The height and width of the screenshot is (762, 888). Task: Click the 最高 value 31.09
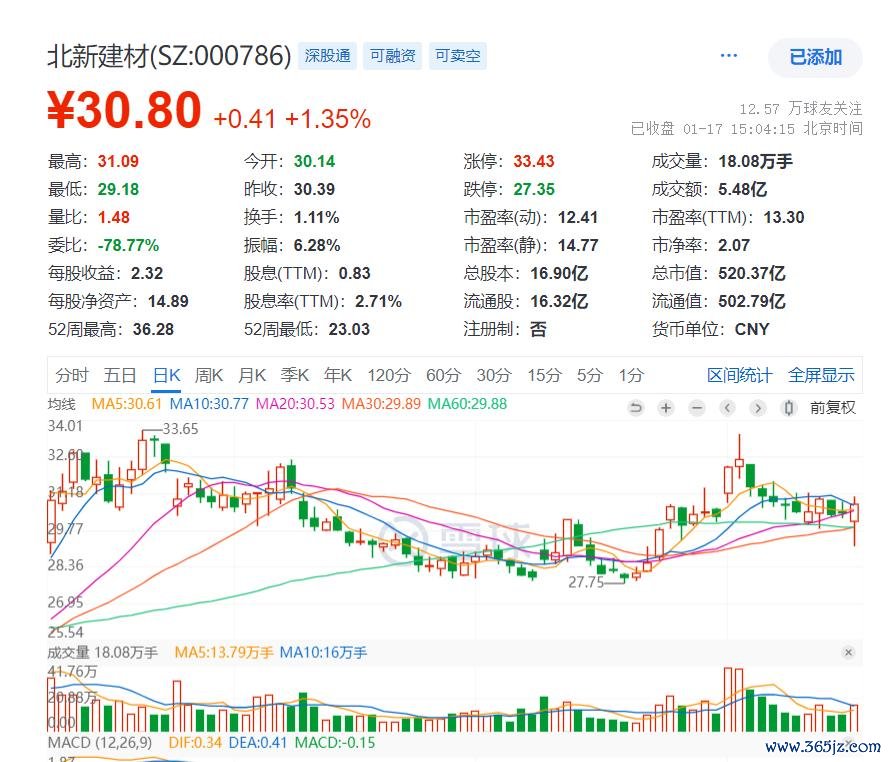[118, 161]
